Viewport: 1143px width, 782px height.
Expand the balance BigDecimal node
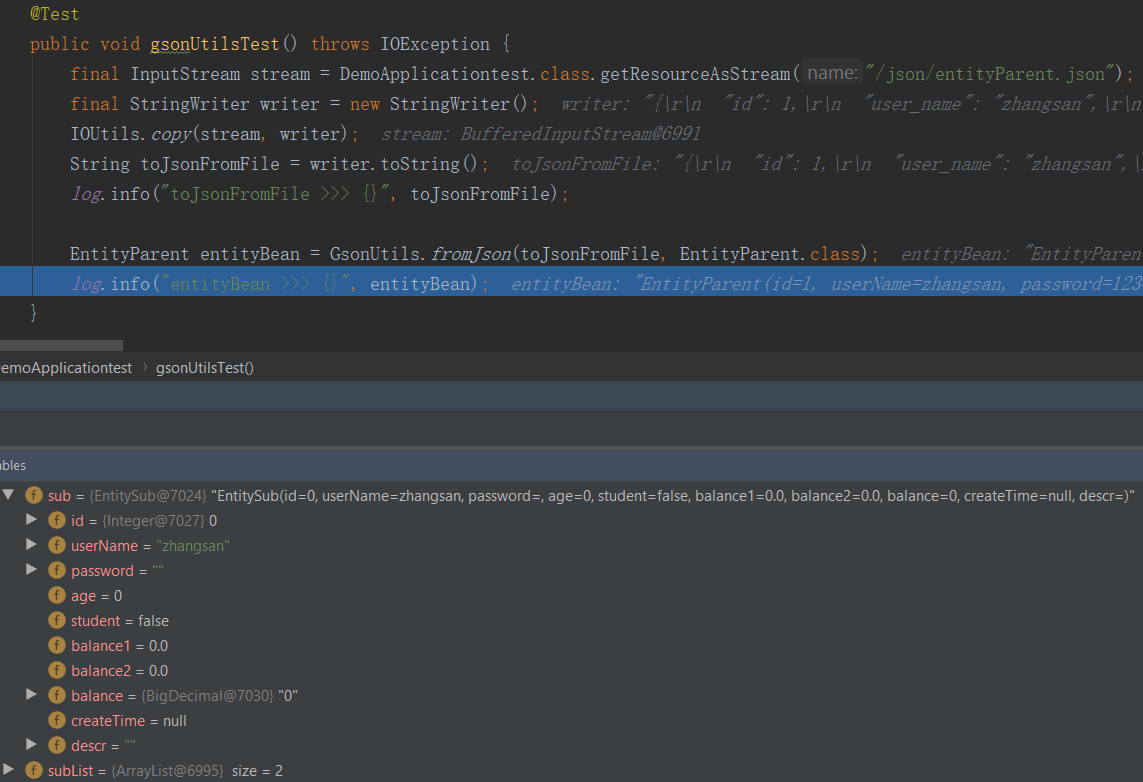tap(31, 695)
